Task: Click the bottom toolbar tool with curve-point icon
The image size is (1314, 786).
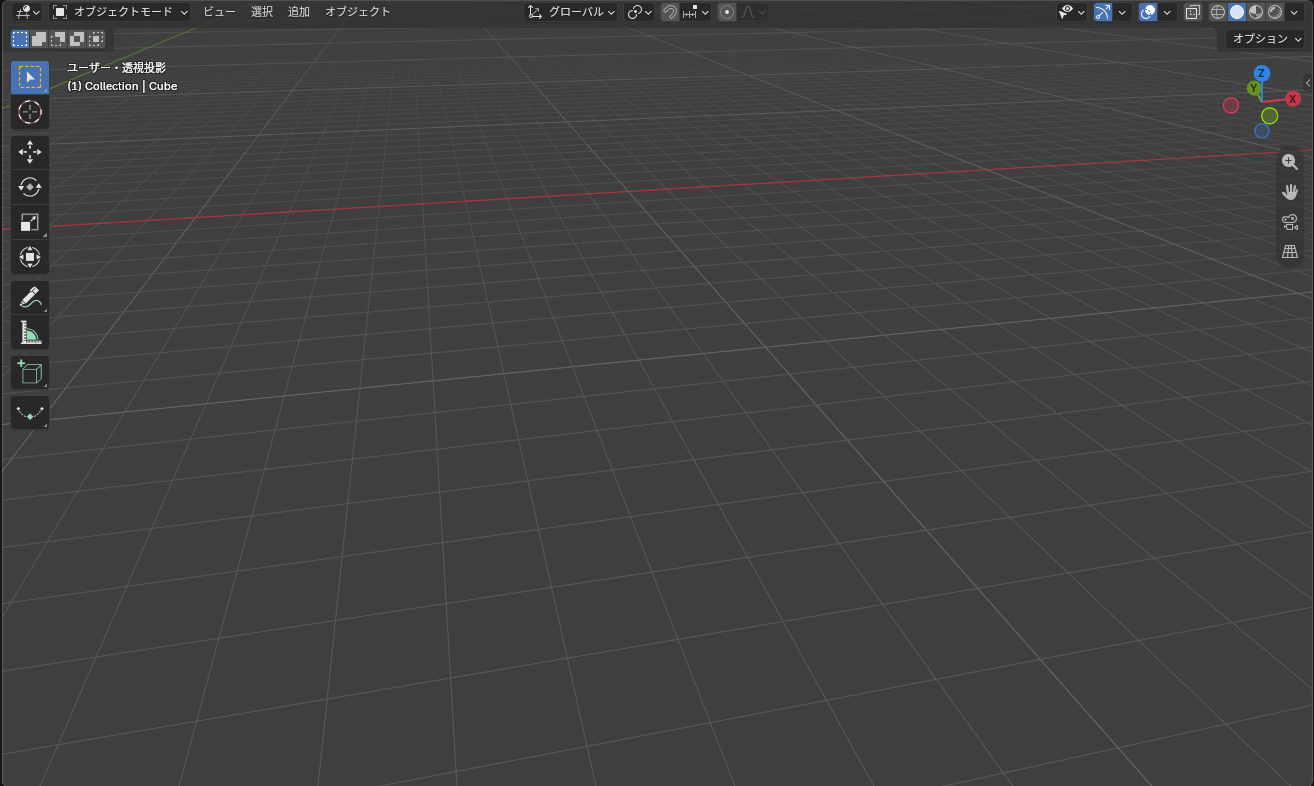Action: coord(30,413)
